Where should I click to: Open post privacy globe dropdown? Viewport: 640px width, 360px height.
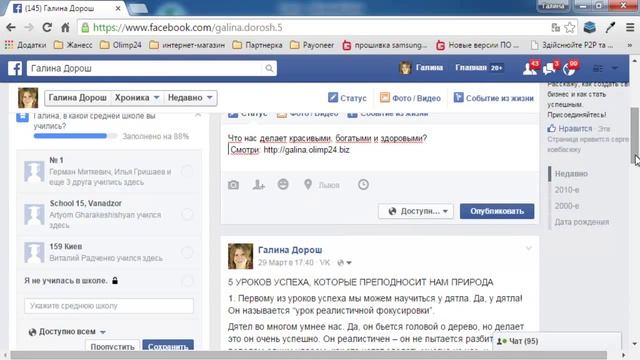click(344, 262)
